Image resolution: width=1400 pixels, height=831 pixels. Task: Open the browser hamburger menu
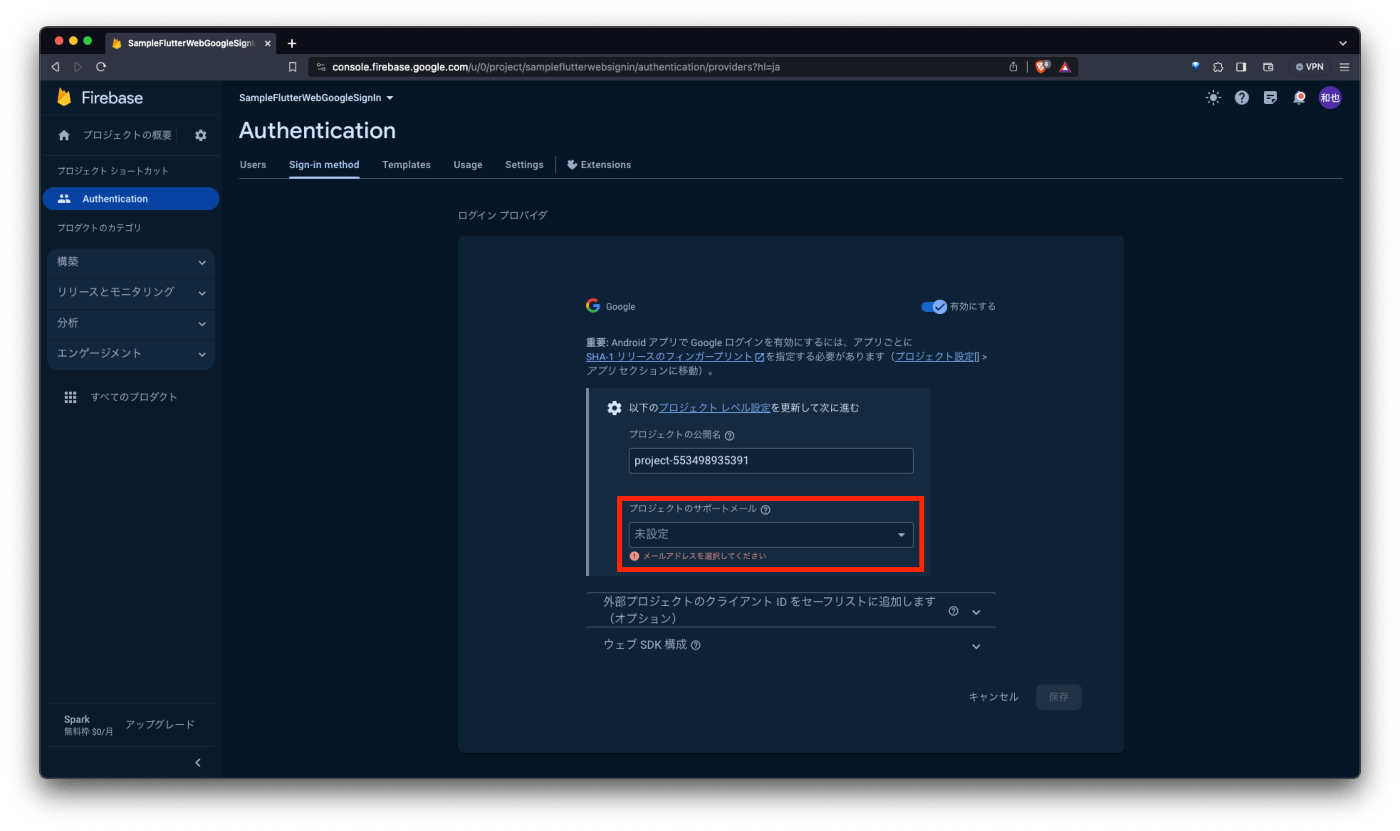1344,67
